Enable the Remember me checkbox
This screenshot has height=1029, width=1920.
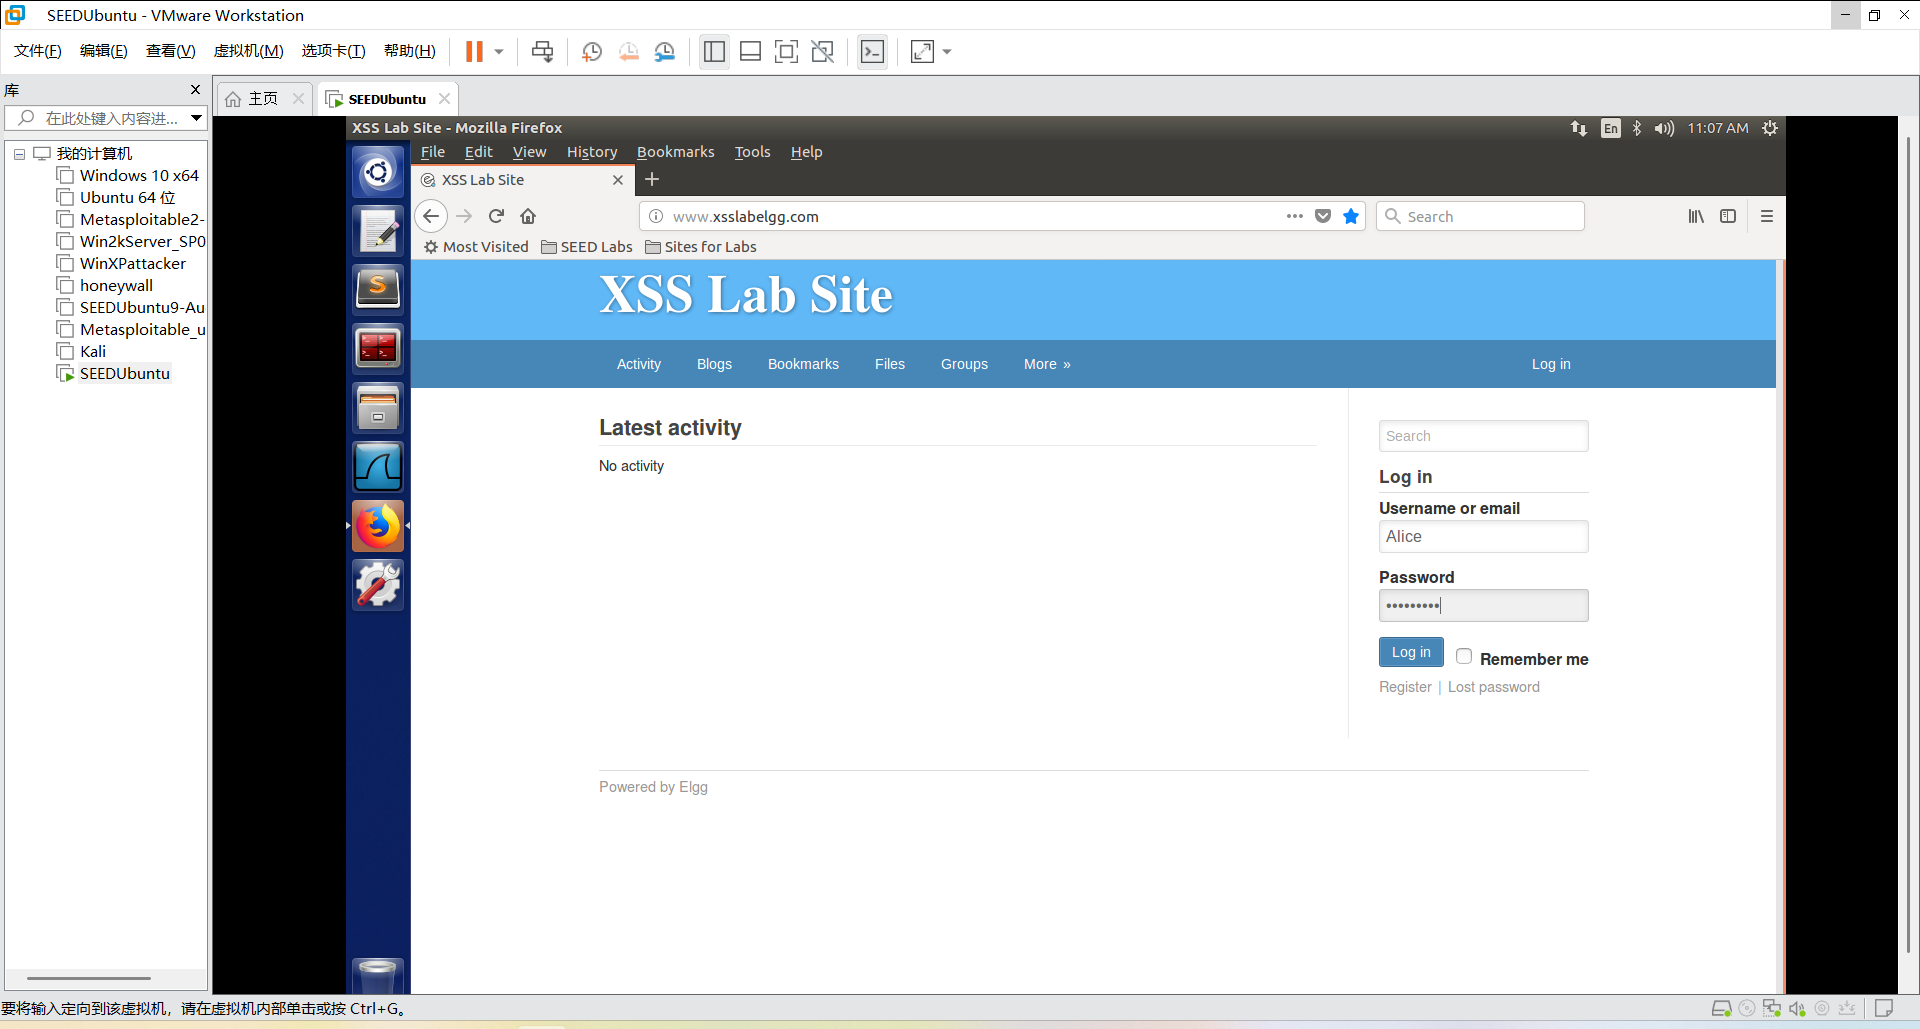click(x=1464, y=656)
